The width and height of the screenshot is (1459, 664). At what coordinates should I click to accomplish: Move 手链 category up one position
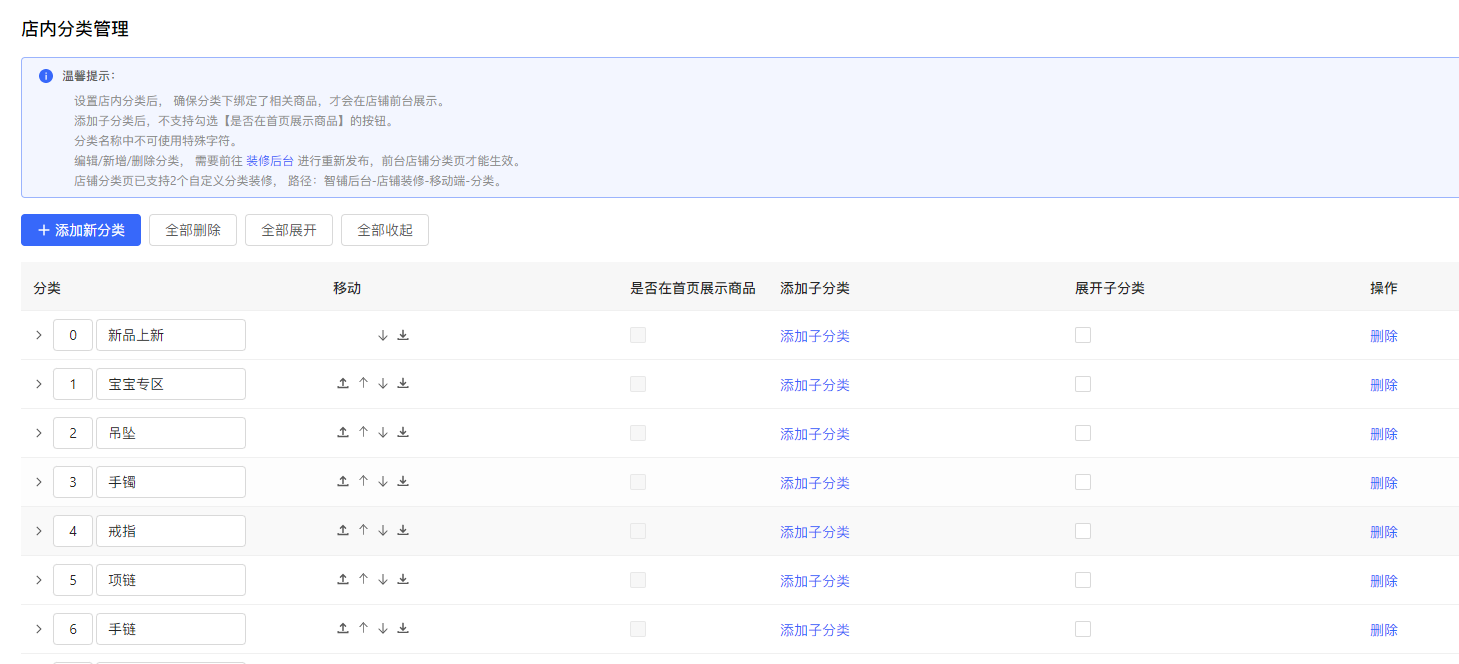[363, 628]
